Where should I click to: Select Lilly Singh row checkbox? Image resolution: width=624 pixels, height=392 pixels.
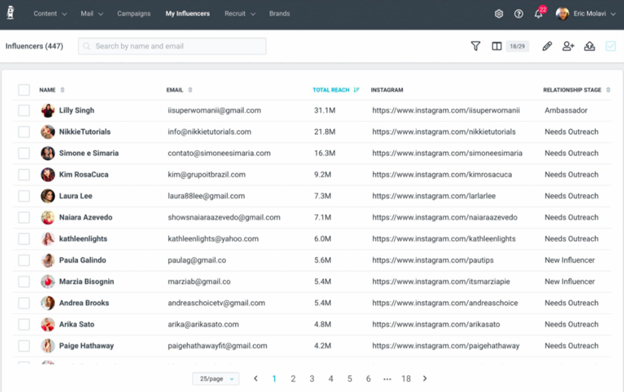coord(24,110)
